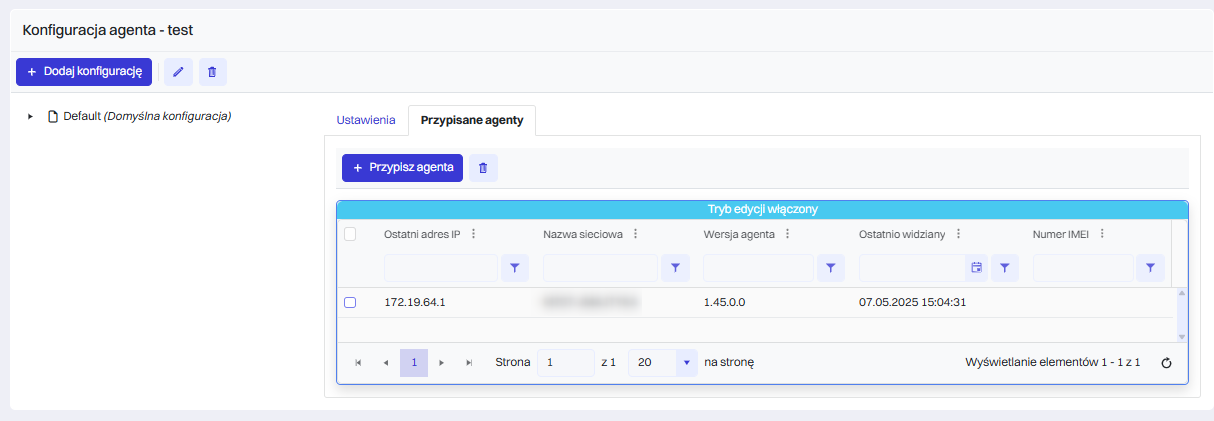
Task: Toggle the select-all header checkbox
Action: 350,234
